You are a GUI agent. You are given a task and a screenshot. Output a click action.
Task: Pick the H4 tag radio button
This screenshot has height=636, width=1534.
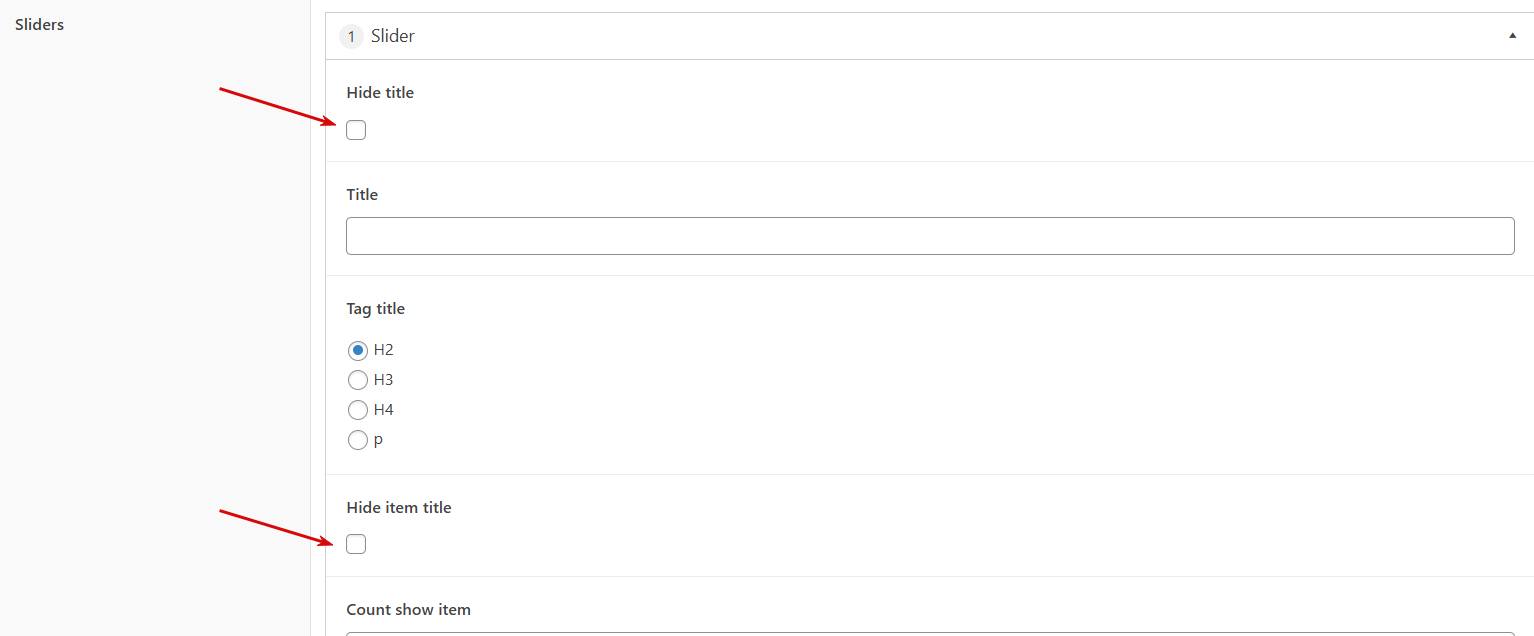click(357, 410)
